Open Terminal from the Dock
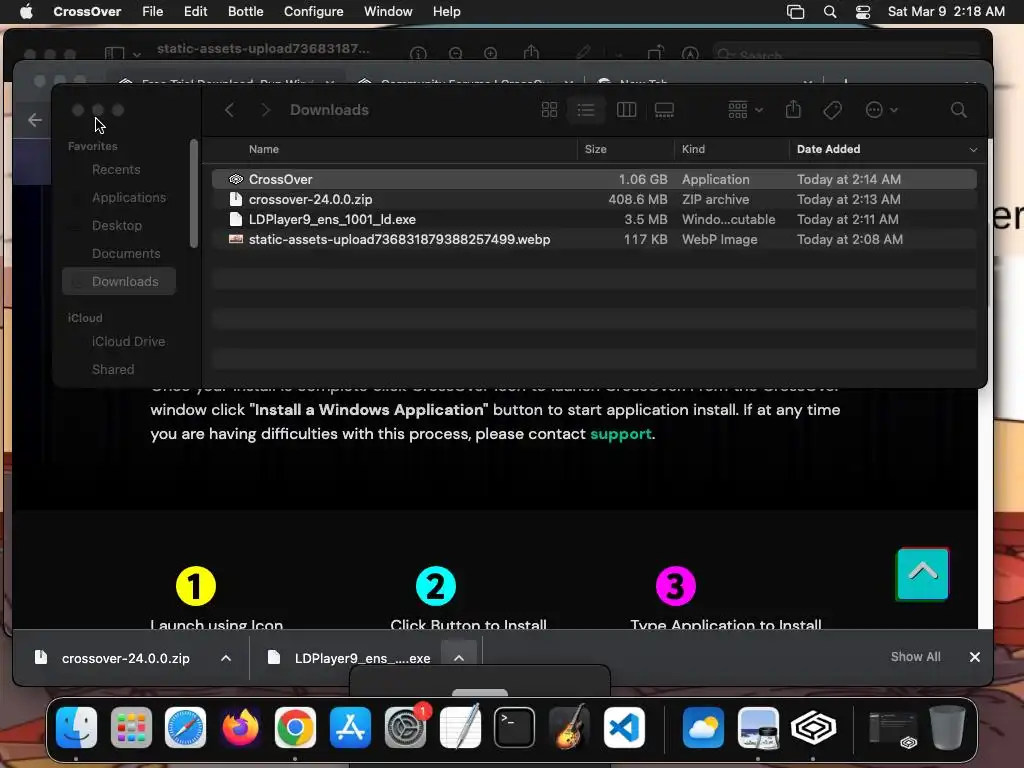The width and height of the screenshot is (1024, 768). point(515,727)
